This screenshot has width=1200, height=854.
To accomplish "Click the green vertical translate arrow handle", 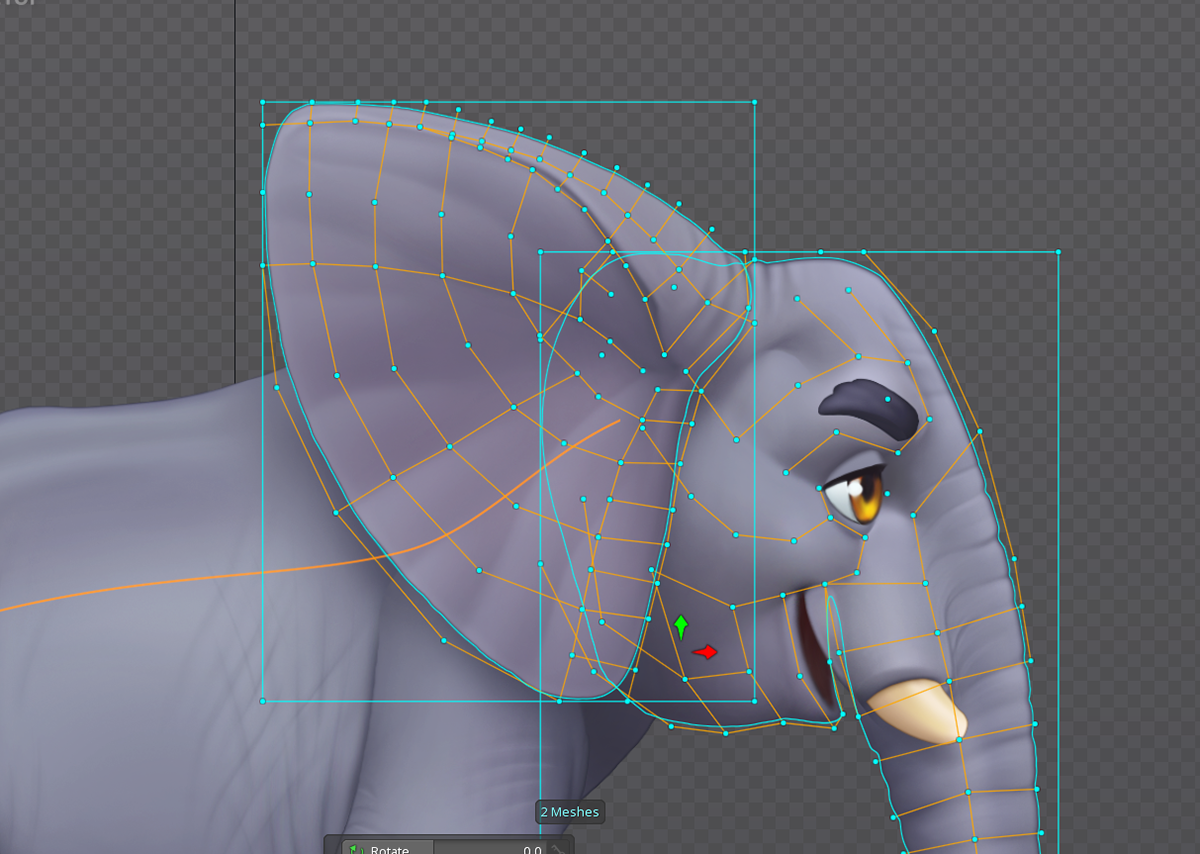I will click(x=681, y=627).
